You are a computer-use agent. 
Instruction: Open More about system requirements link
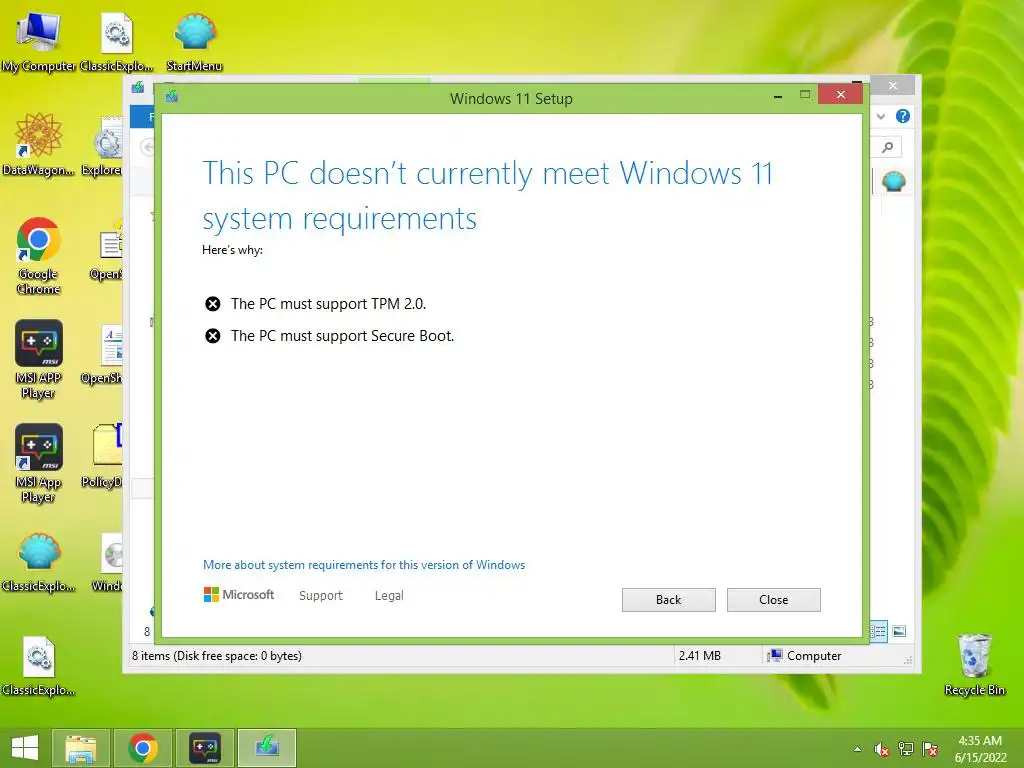(x=364, y=565)
